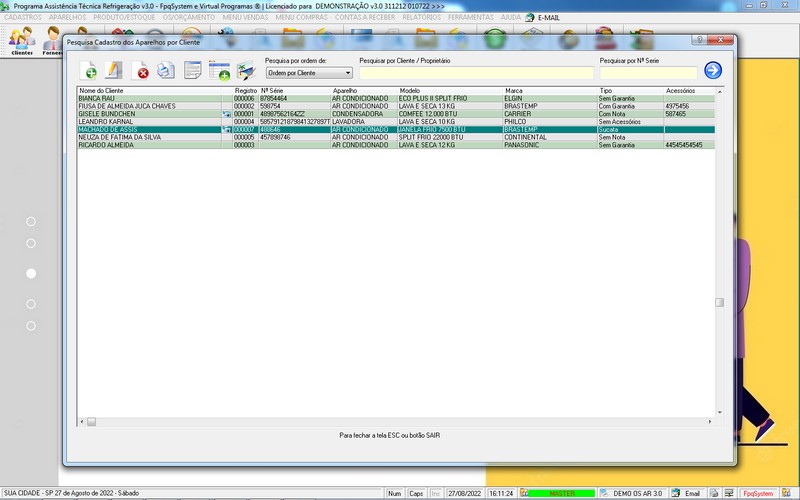Click the table with green plus icon

(219, 70)
